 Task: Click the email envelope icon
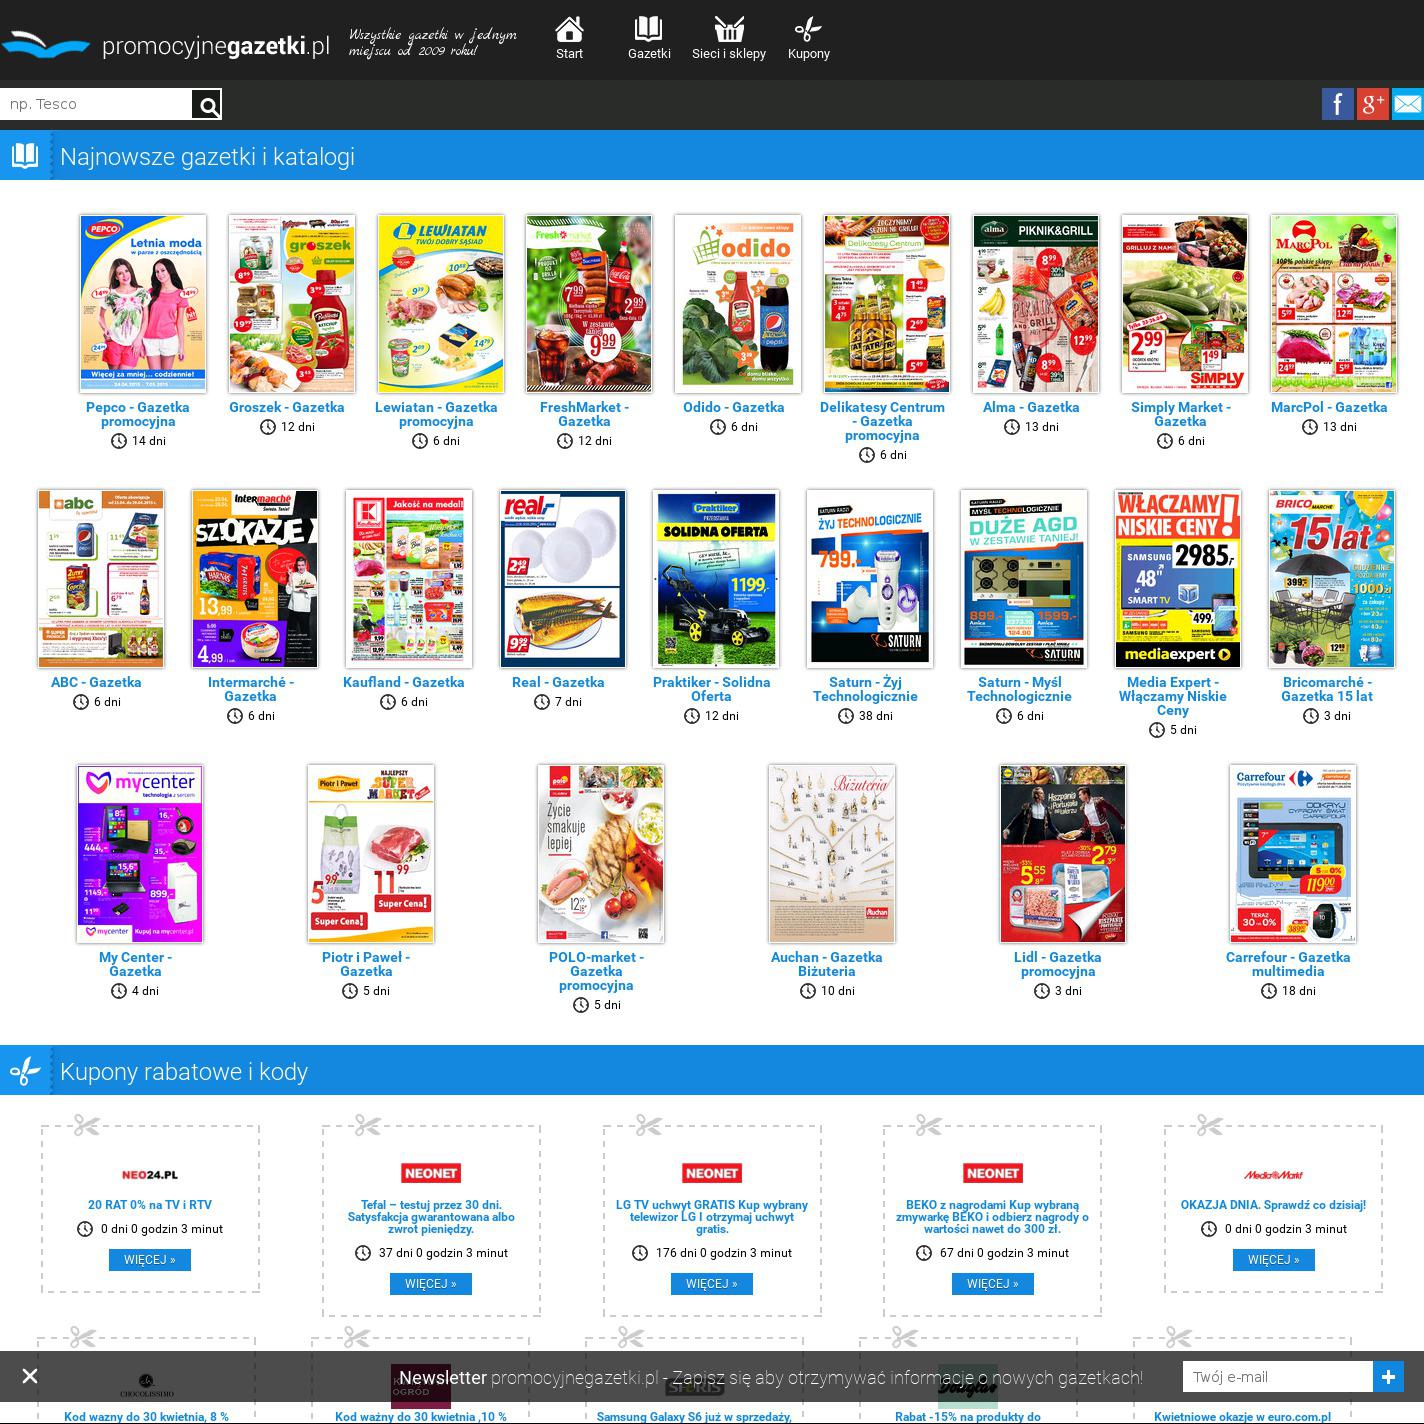(1408, 104)
